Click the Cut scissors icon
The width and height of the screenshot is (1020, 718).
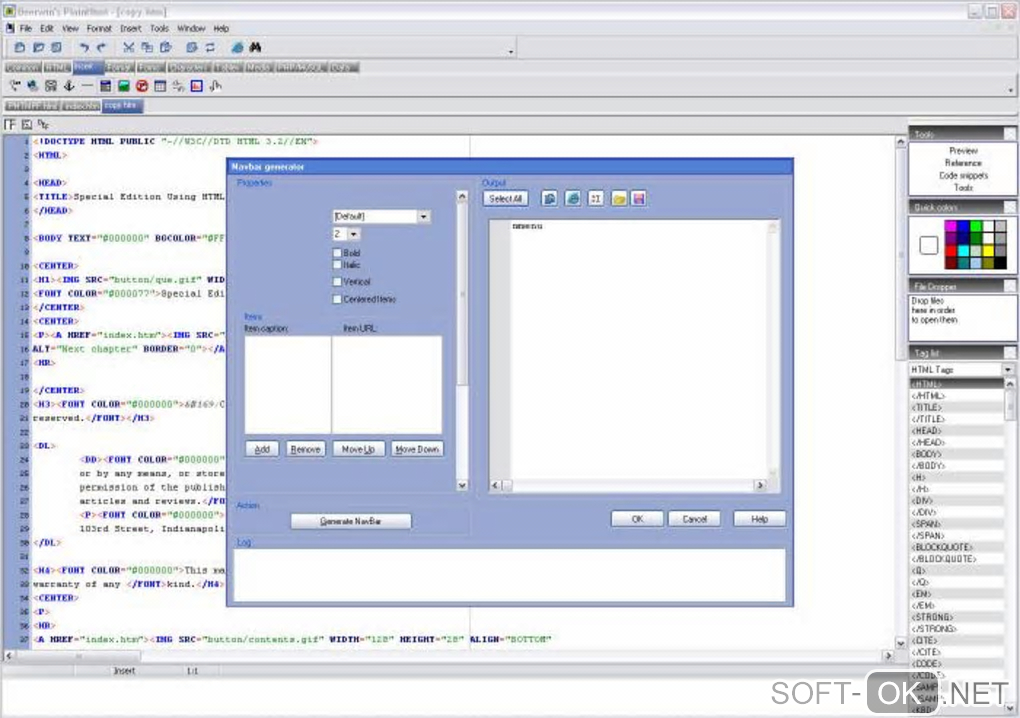128,47
